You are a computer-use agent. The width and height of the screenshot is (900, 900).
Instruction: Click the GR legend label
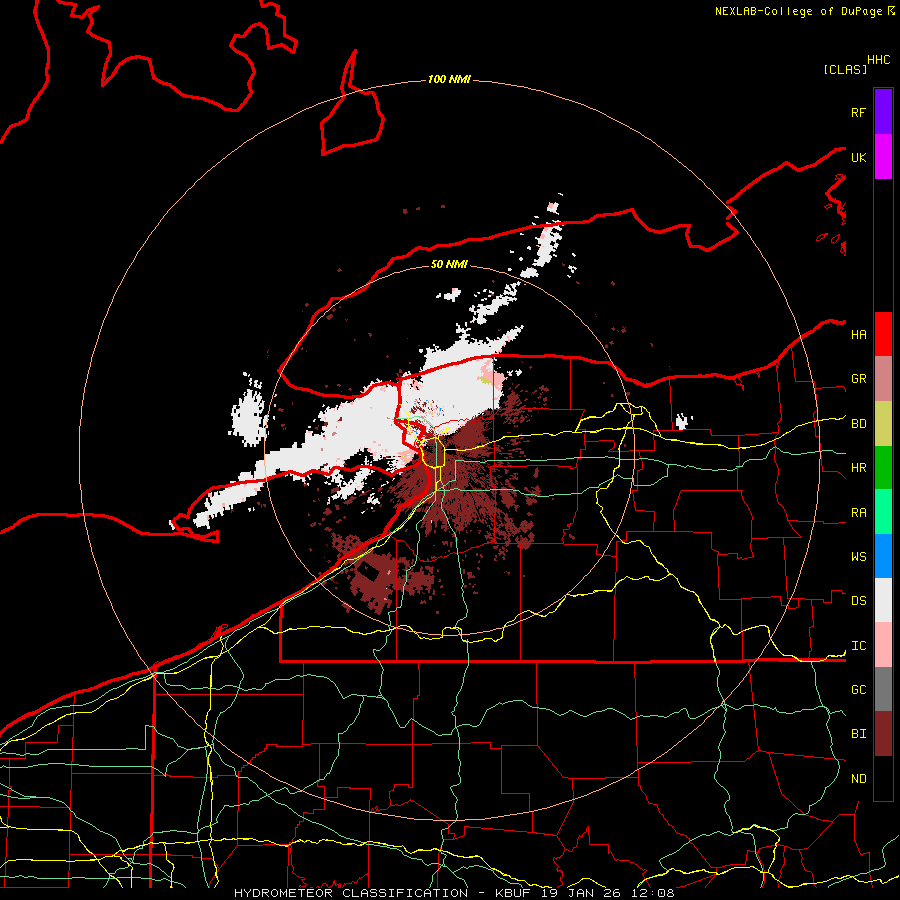(858, 379)
